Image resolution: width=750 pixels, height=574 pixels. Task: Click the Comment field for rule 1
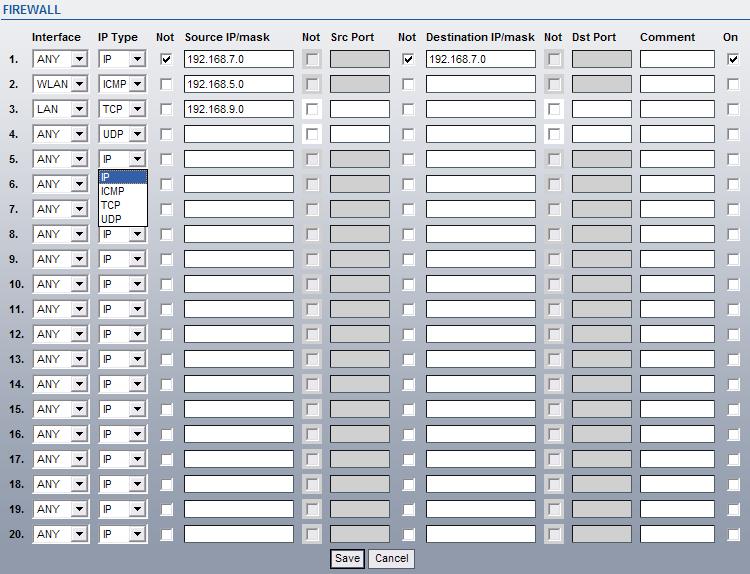tap(676, 59)
